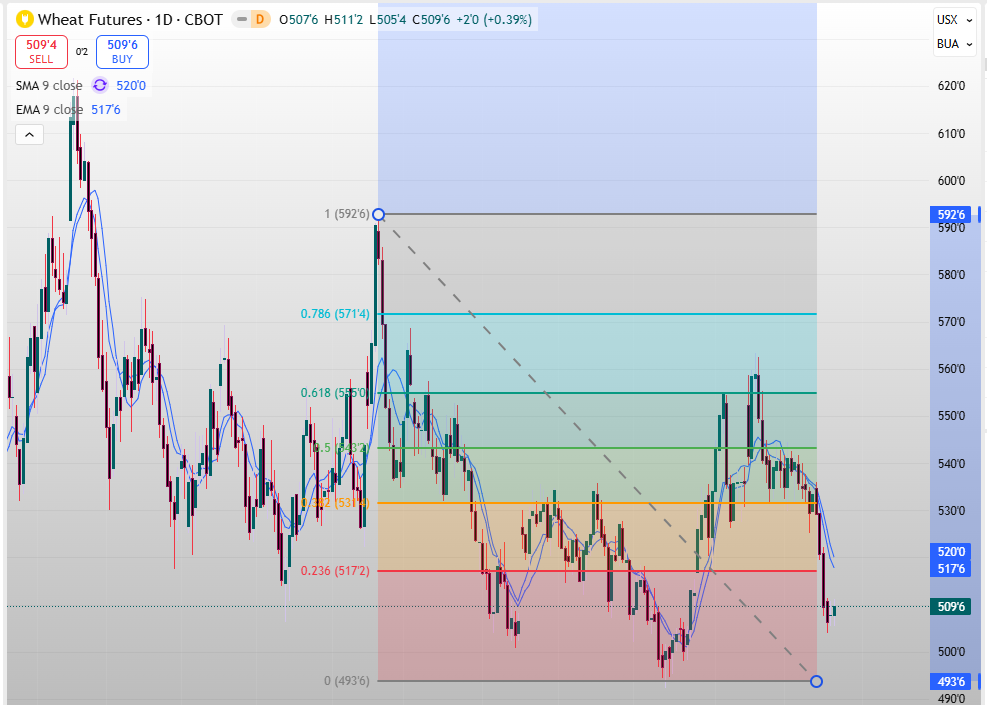Image resolution: width=987 pixels, height=705 pixels.
Task: Select the EMA 9 close indicator label
Action: point(49,110)
